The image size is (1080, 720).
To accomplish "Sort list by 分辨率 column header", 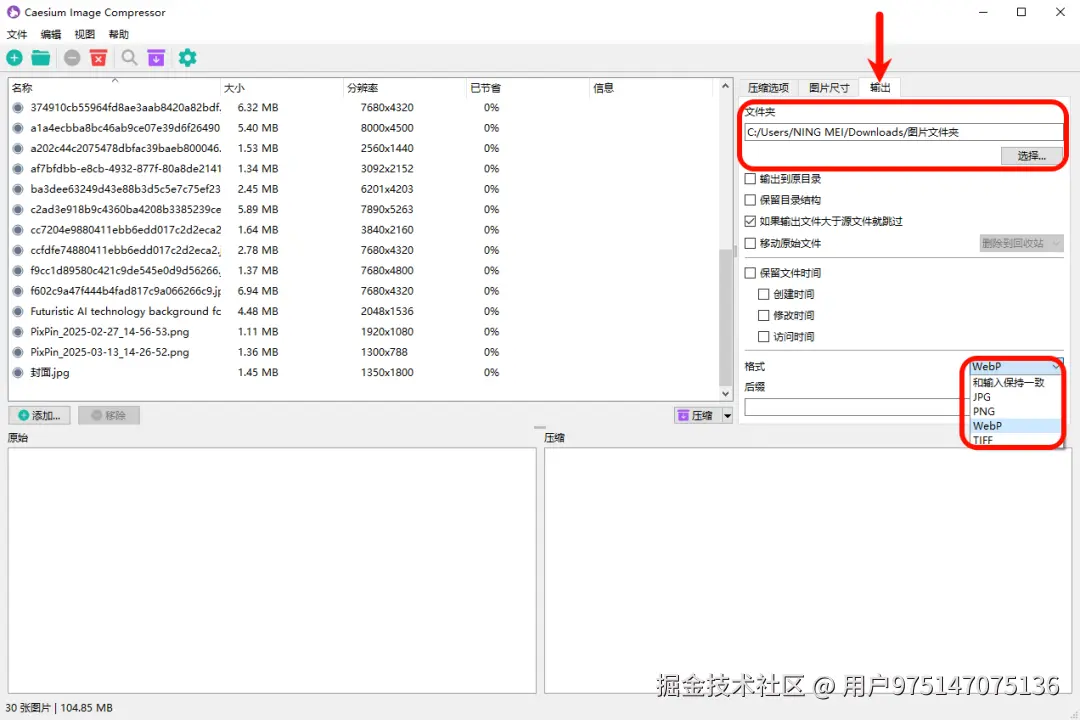I will tap(404, 88).
